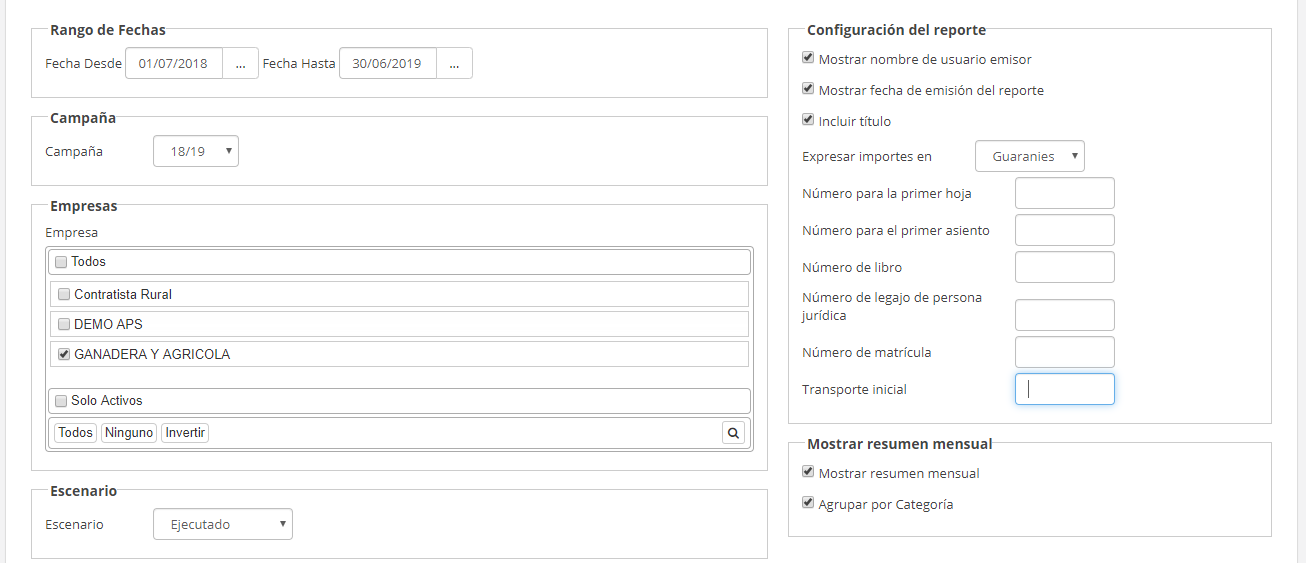Open the Fecha Hasta date picker button
This screenshot has height=563, width=1306.
[454, 63]
